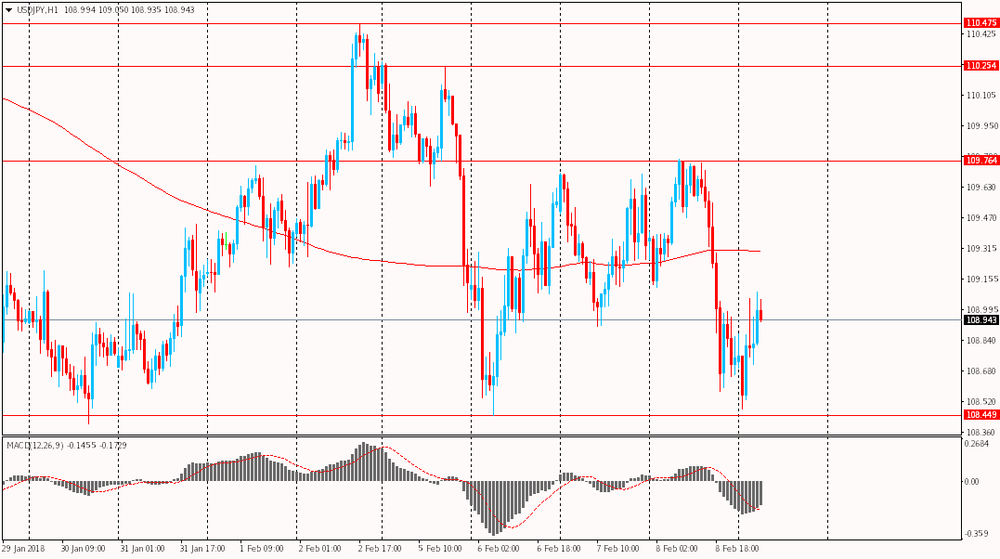The height and width of the screenshot is (559, 1000).
Task: Click the 108.680 price axis label
Action: click(x=982, y=371)
